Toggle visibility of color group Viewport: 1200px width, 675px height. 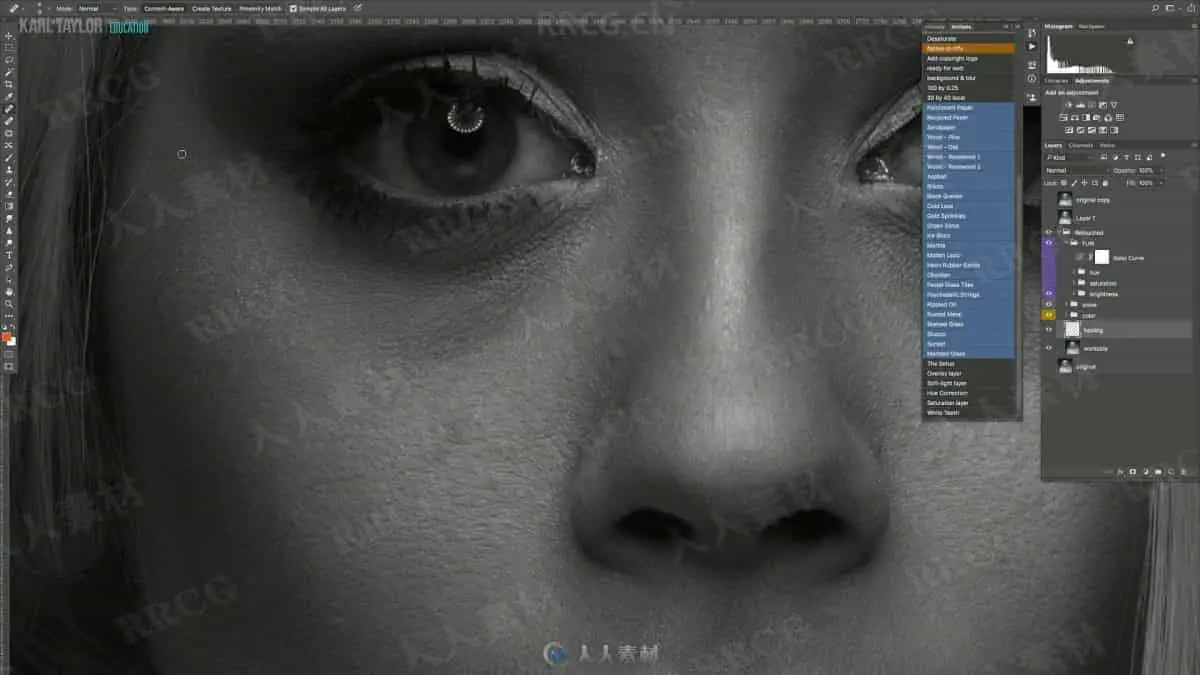[x=1049, y=315]
